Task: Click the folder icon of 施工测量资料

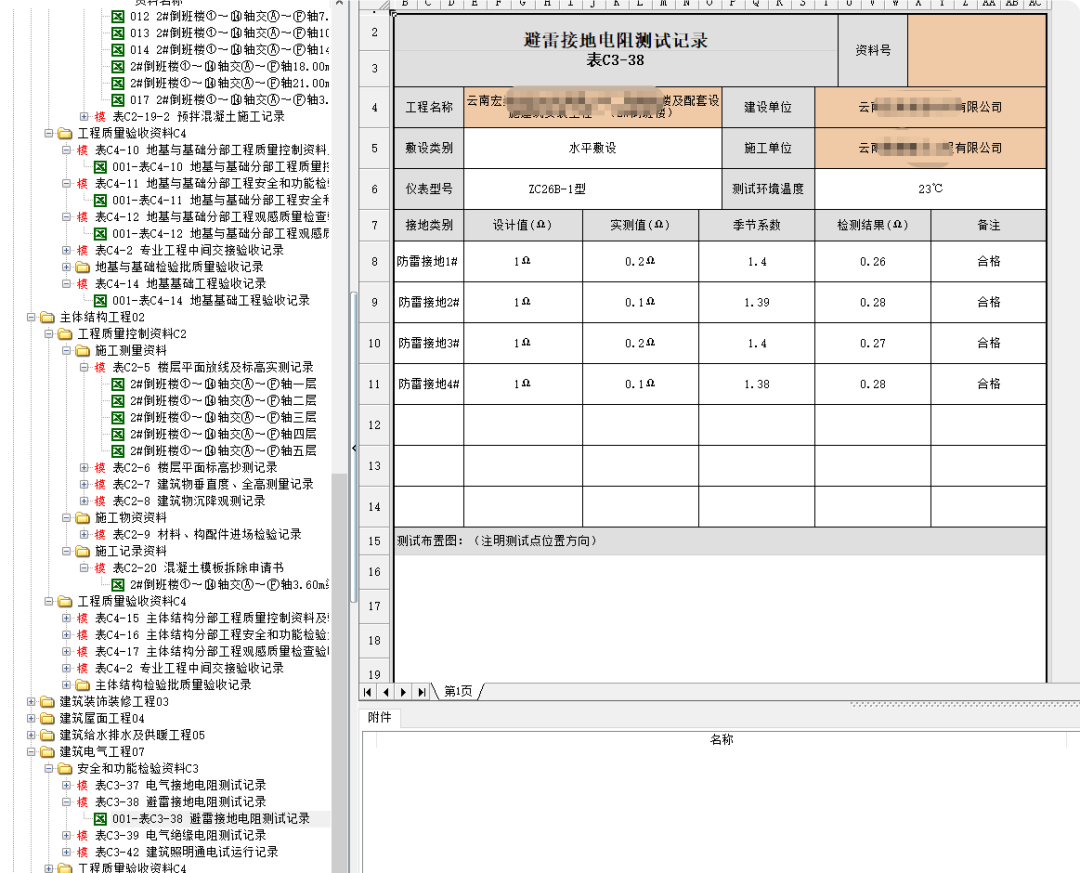Action: (83, 351)
